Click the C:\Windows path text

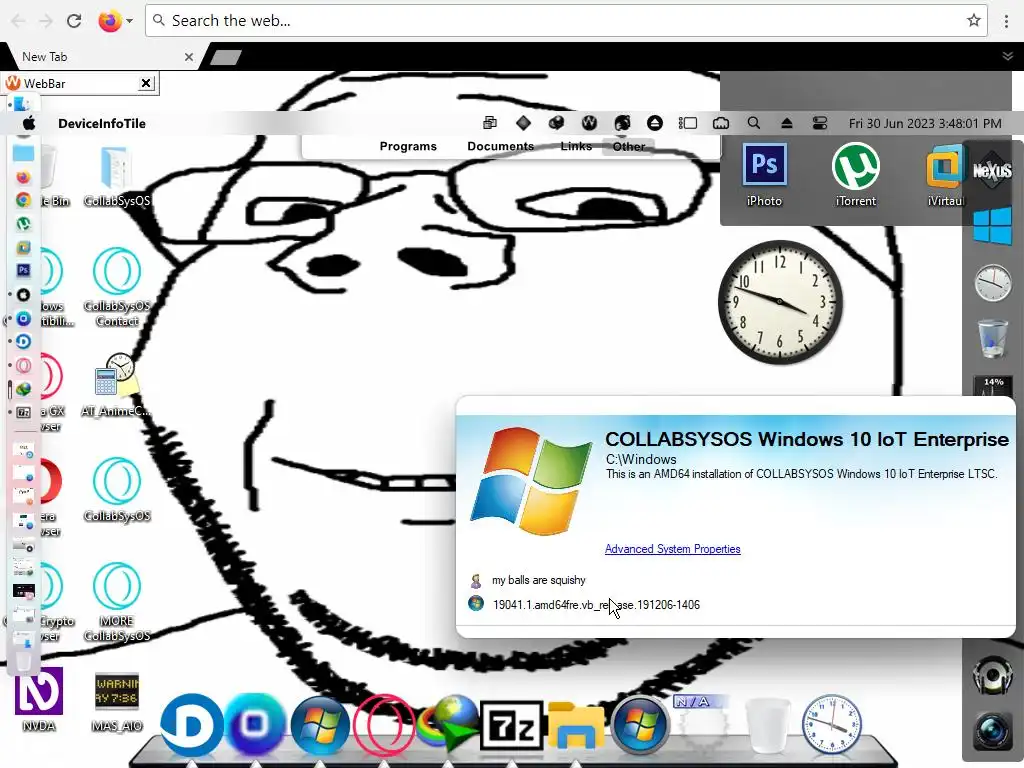[x=641, y=459]
